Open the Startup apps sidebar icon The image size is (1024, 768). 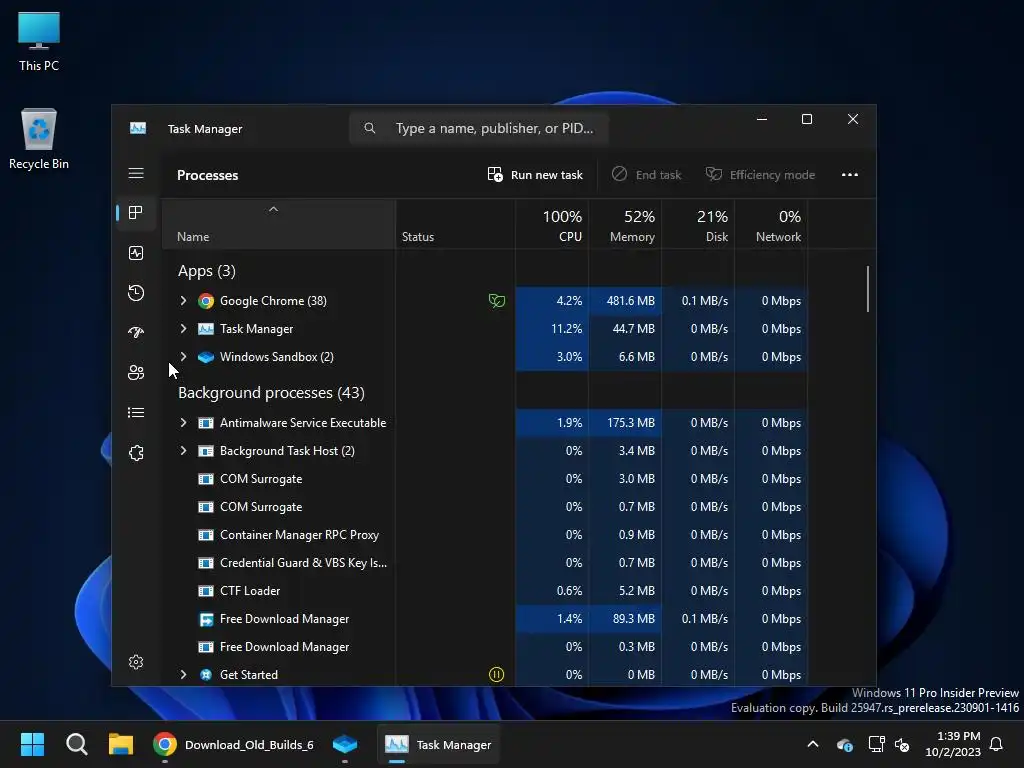point(136,332)
